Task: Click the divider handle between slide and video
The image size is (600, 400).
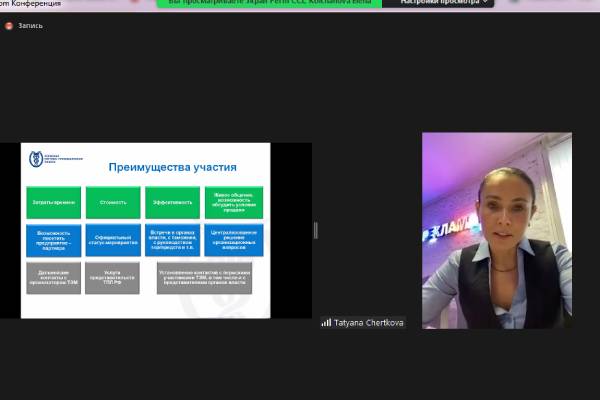Action: [316, 230]
